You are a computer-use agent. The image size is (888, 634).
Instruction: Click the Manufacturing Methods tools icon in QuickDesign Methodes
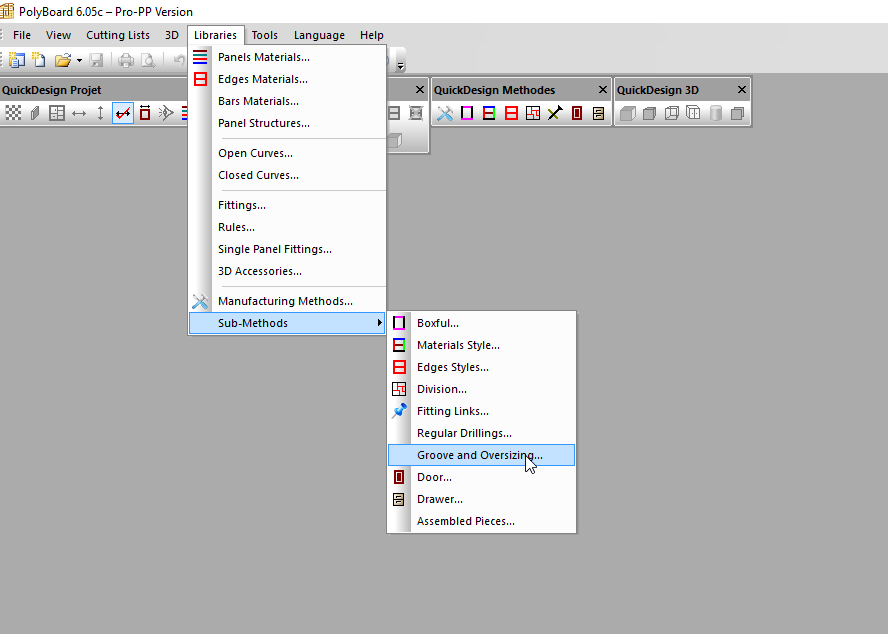(445, 113)
